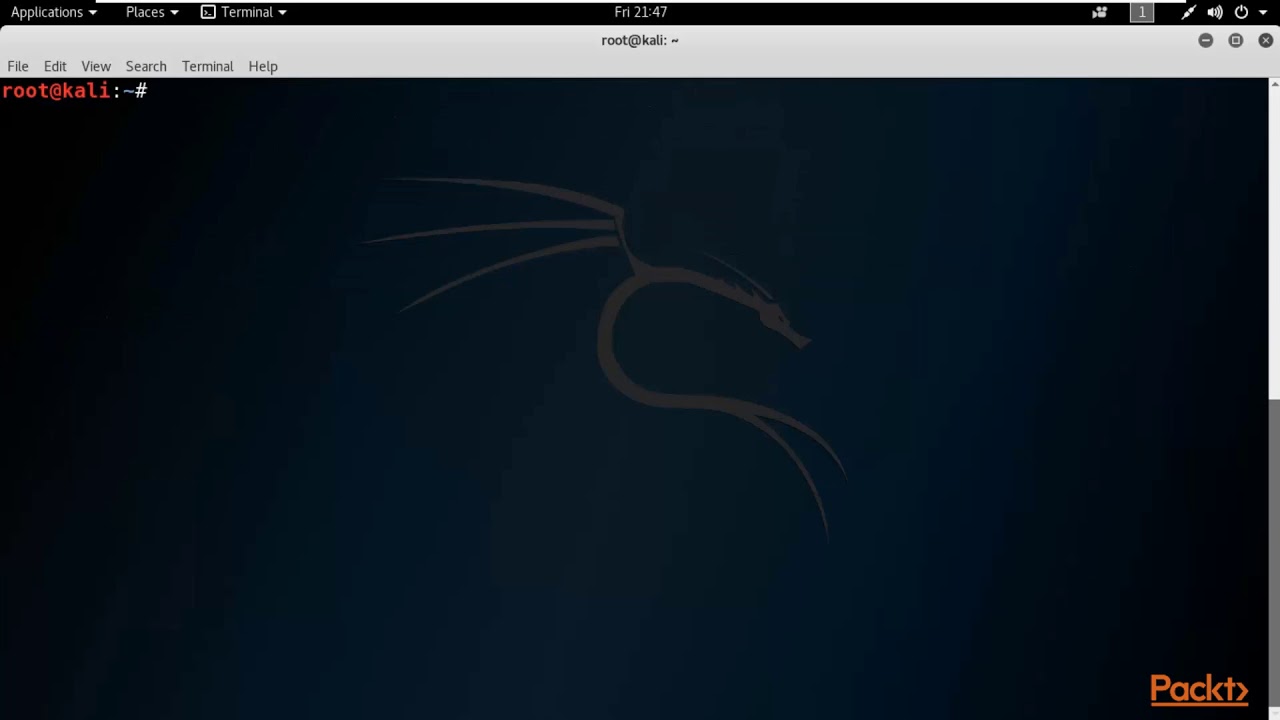The width and height of the screenshot is (1280, 720).
Task: Open the Help menu
Action: coord(263,66)
